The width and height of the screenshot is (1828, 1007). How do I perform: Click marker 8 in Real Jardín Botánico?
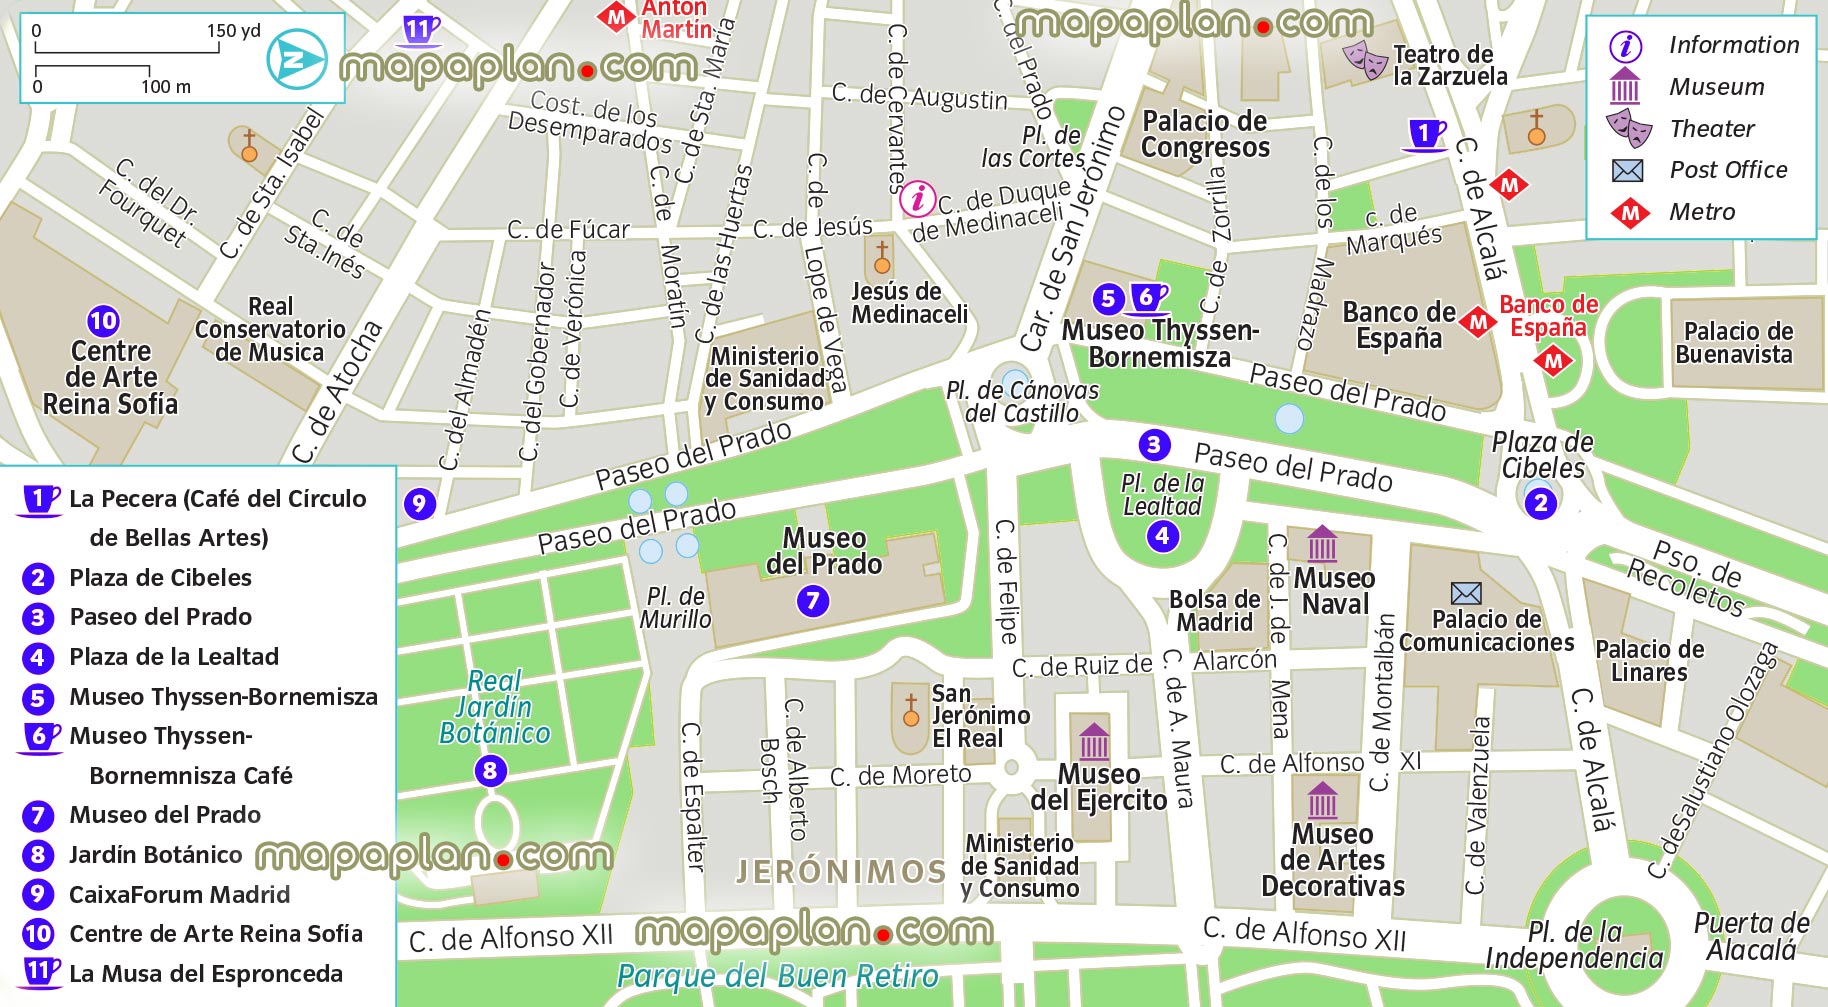coord(489,770)
